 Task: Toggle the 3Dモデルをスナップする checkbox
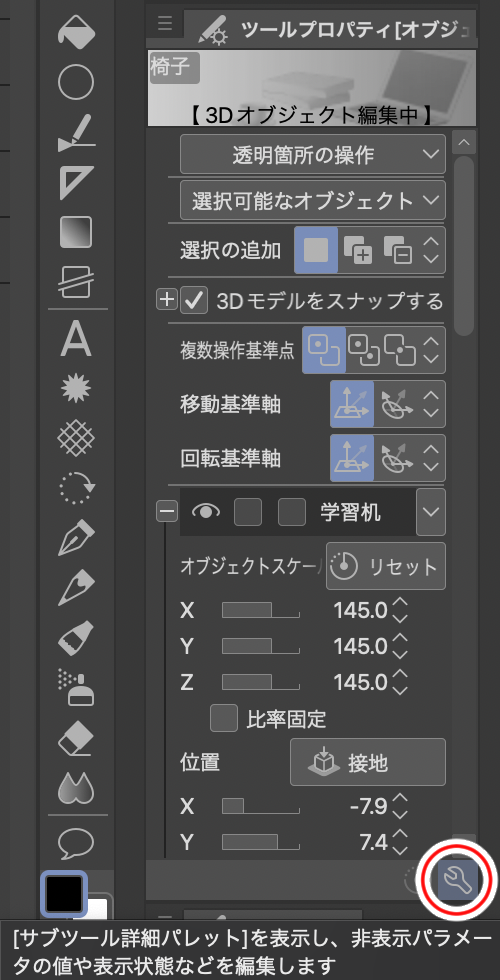(x=194, y=301)
